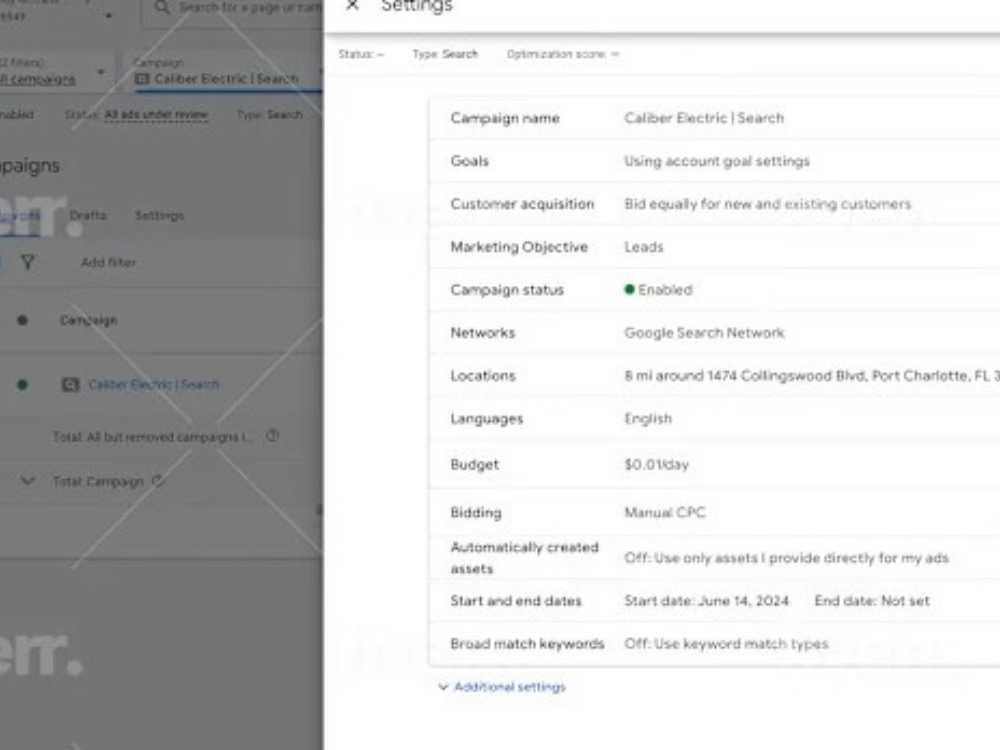Click the Languages English row
Image resolution: width=1000 pixels, height=750 pixels.
[714, 419]
